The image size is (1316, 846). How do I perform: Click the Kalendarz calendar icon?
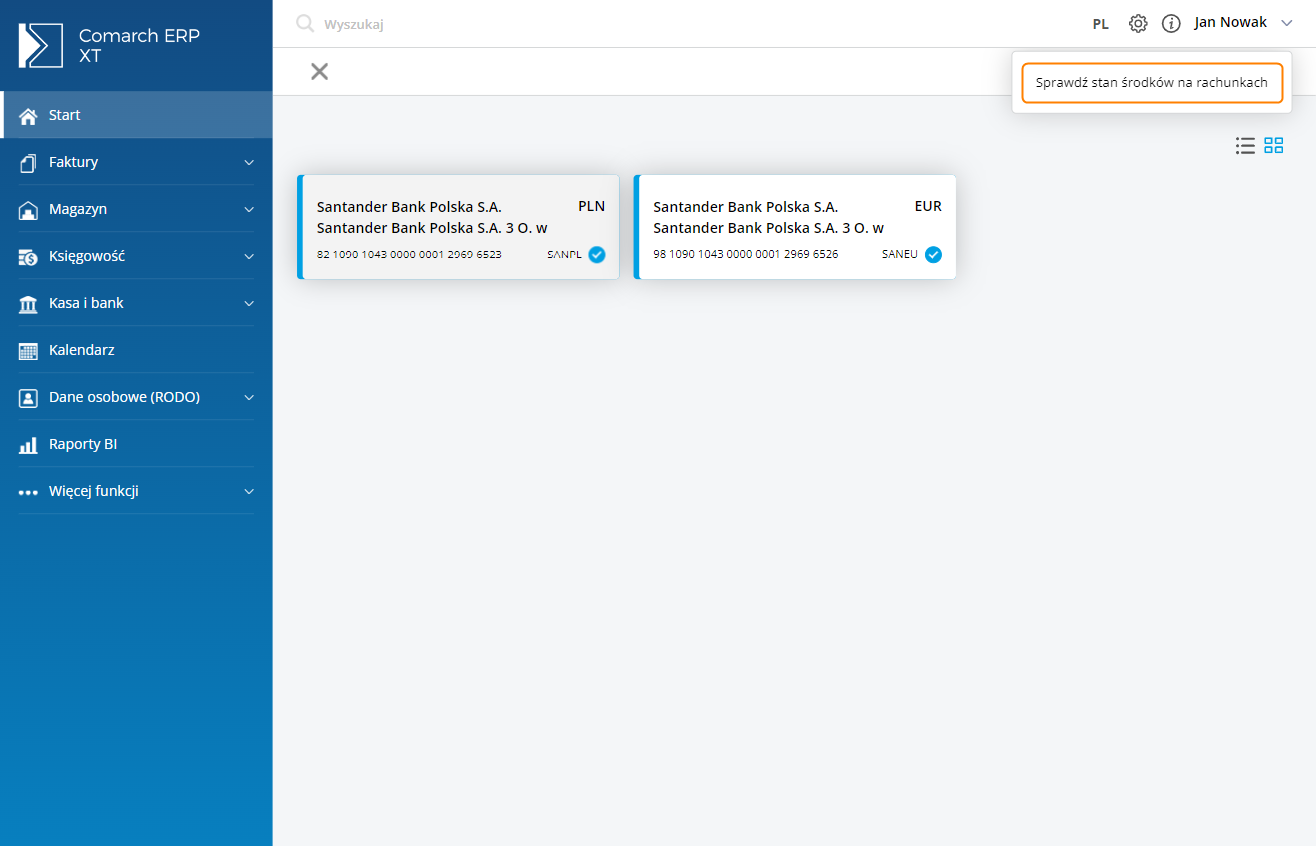(28, 351)
